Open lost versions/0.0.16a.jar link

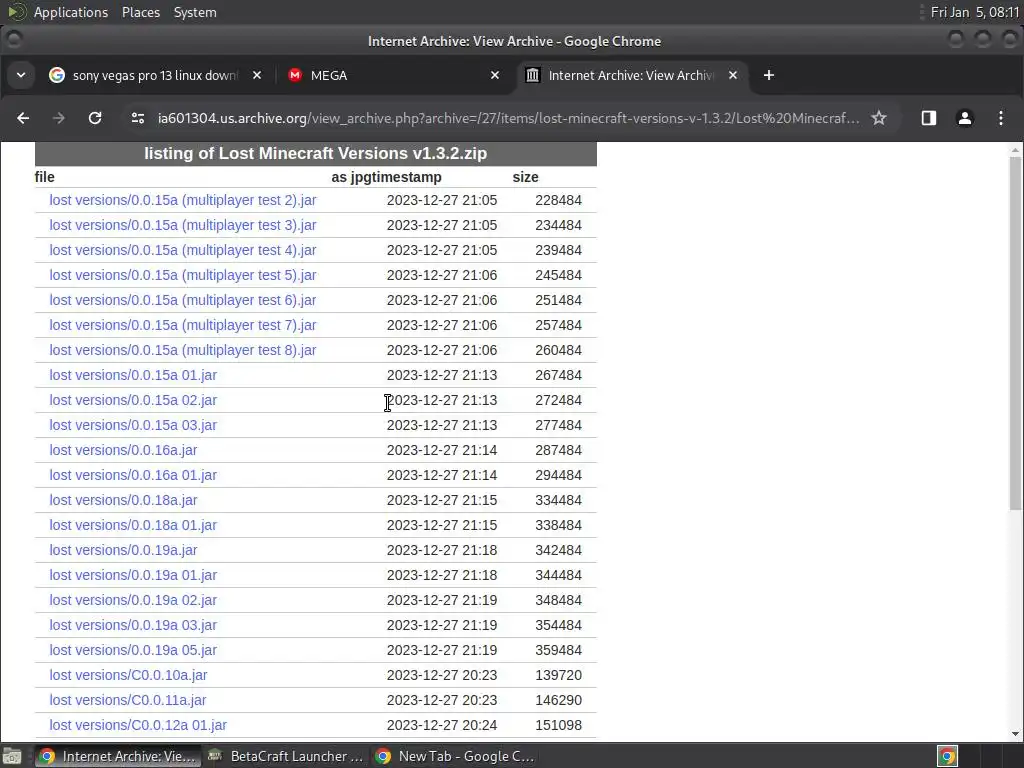(x=123, y=450)
